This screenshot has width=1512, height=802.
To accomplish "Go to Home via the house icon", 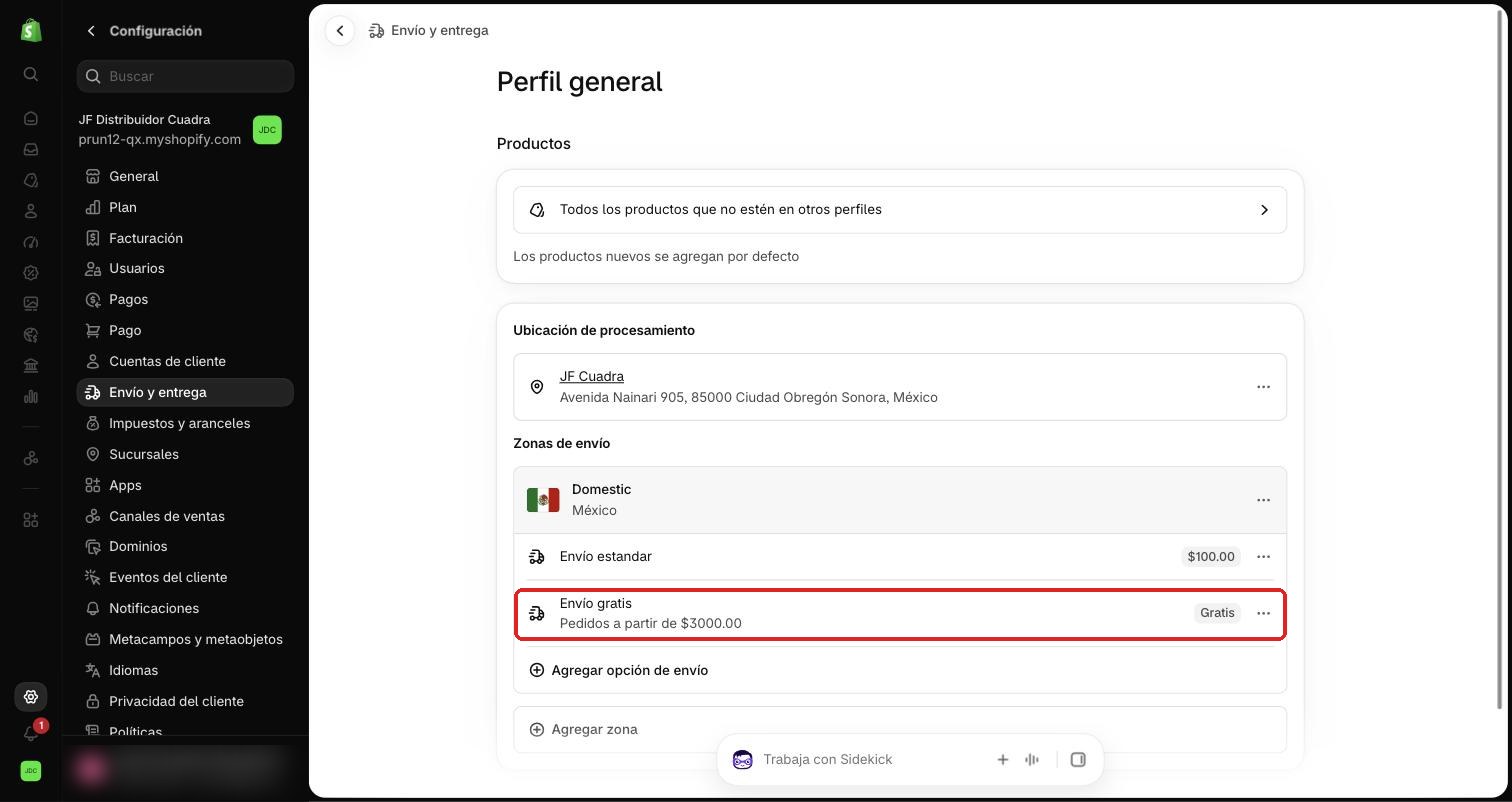I will click(x=31, y=118).
